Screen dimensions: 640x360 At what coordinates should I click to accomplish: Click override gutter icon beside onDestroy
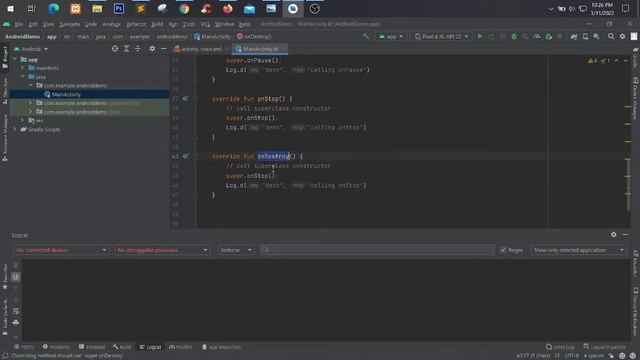(x=186, y=156)
